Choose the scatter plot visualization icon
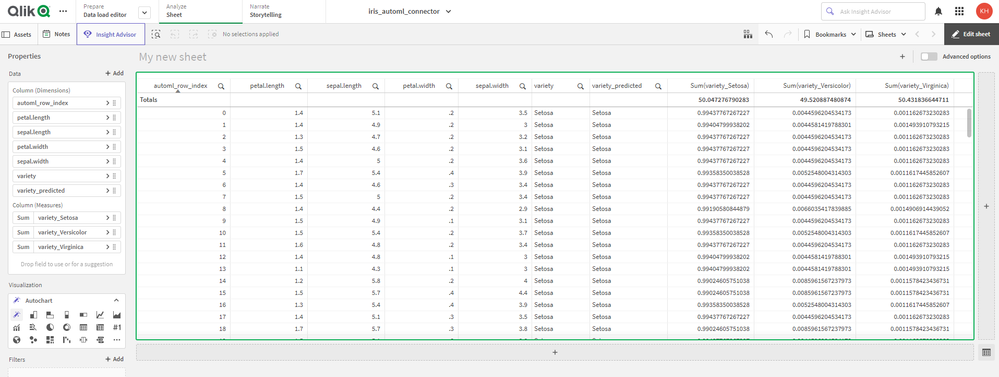Screen dimensions: 999x377 [34, 340]
